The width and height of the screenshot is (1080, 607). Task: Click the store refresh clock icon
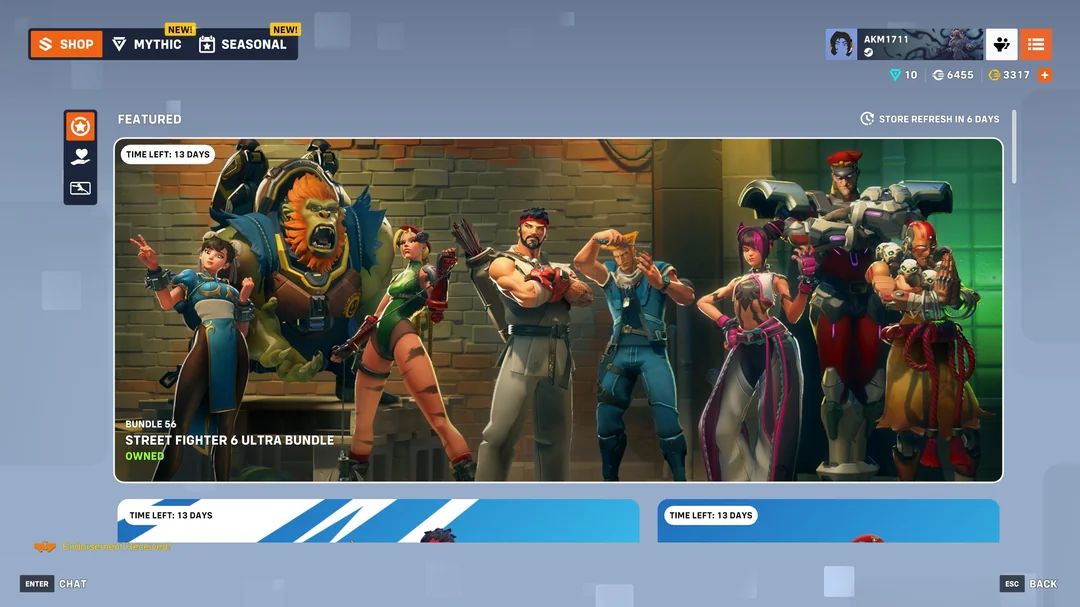tap(866, 118)
